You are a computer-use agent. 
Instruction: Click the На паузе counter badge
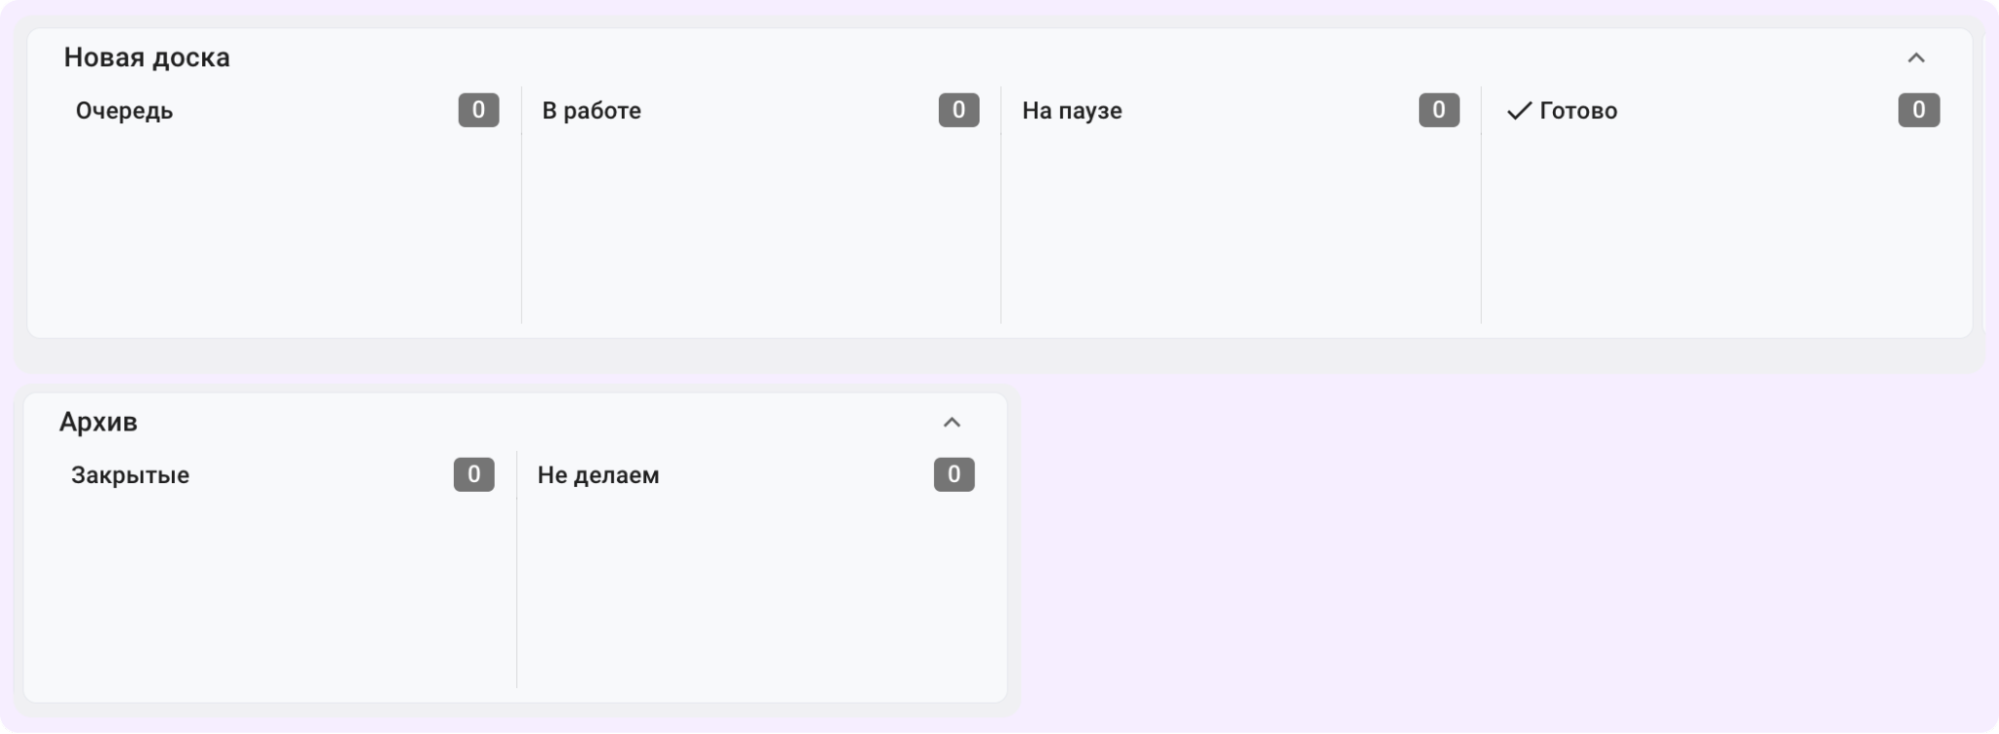(x=1438, y=110)
